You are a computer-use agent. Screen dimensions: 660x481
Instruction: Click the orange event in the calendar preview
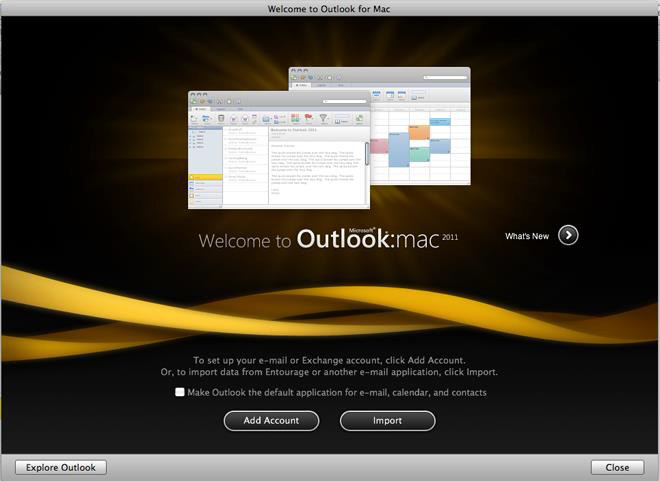tap(421, 130)
